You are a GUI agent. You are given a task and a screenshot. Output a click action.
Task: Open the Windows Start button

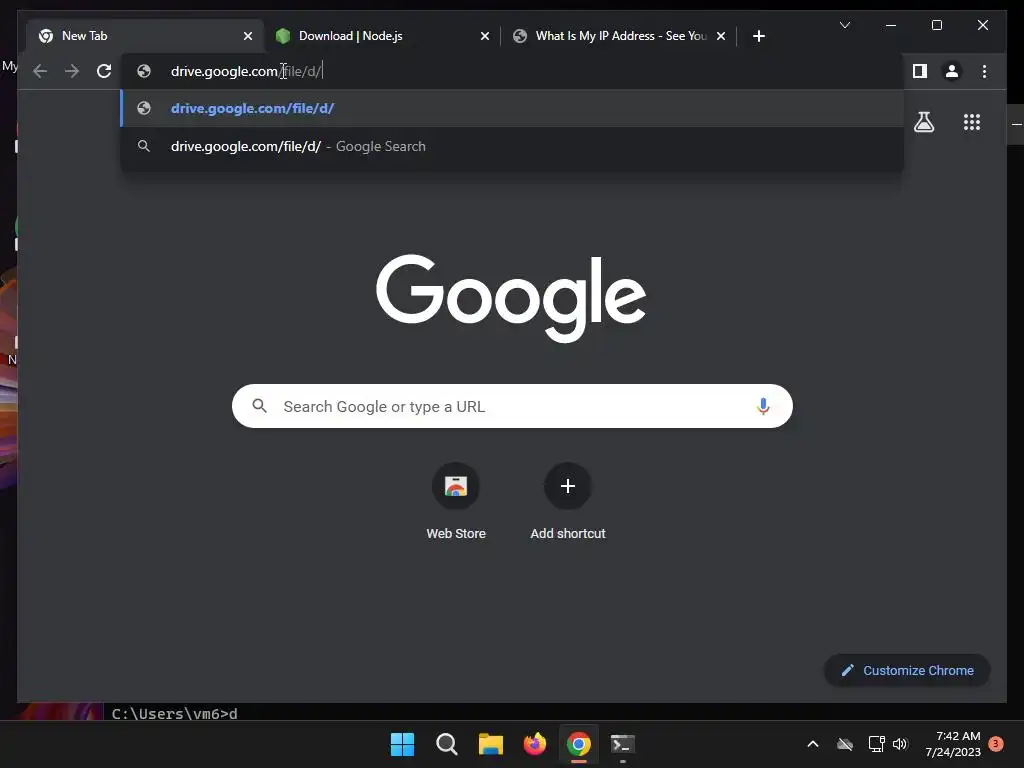[x=402, y=744]
